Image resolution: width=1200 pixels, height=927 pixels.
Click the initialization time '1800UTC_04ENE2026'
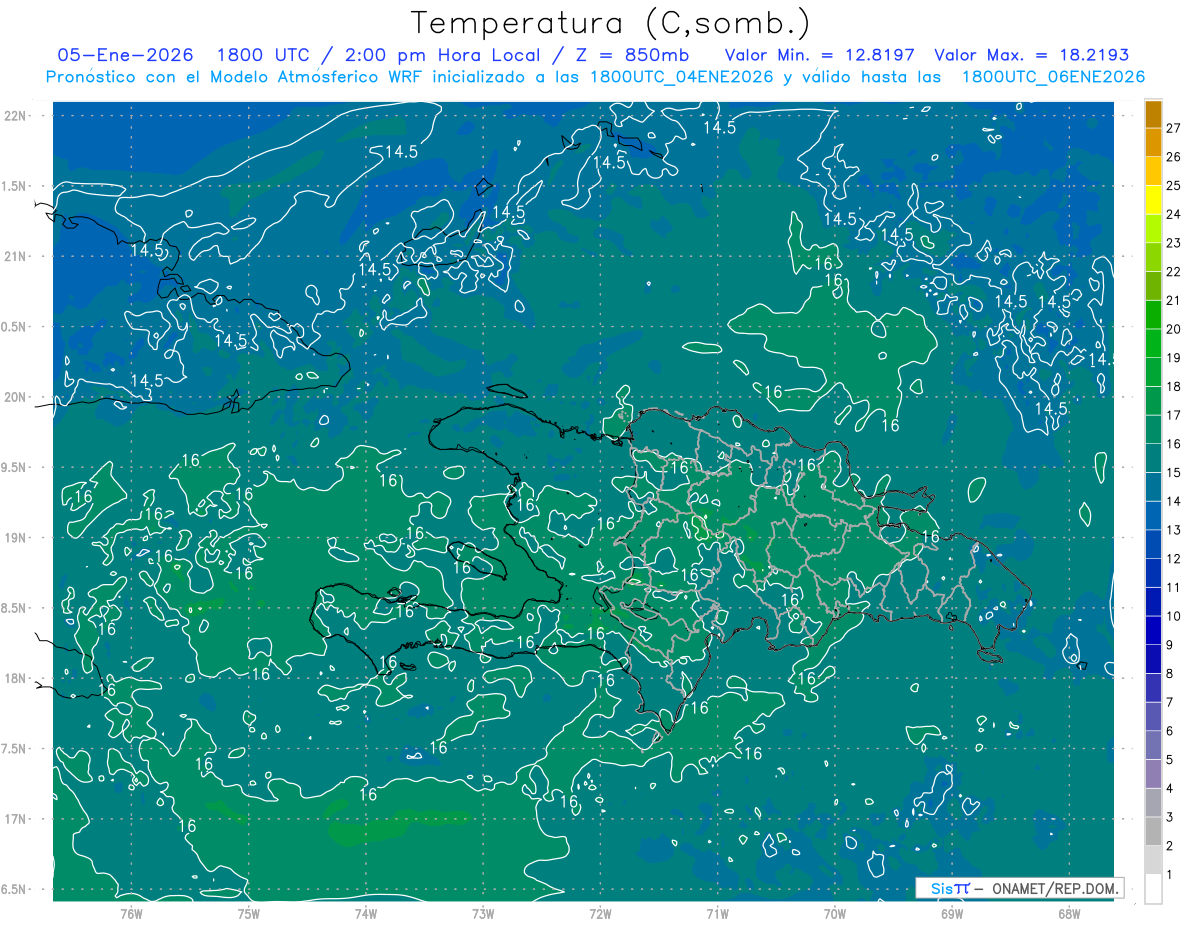[682, 77]
